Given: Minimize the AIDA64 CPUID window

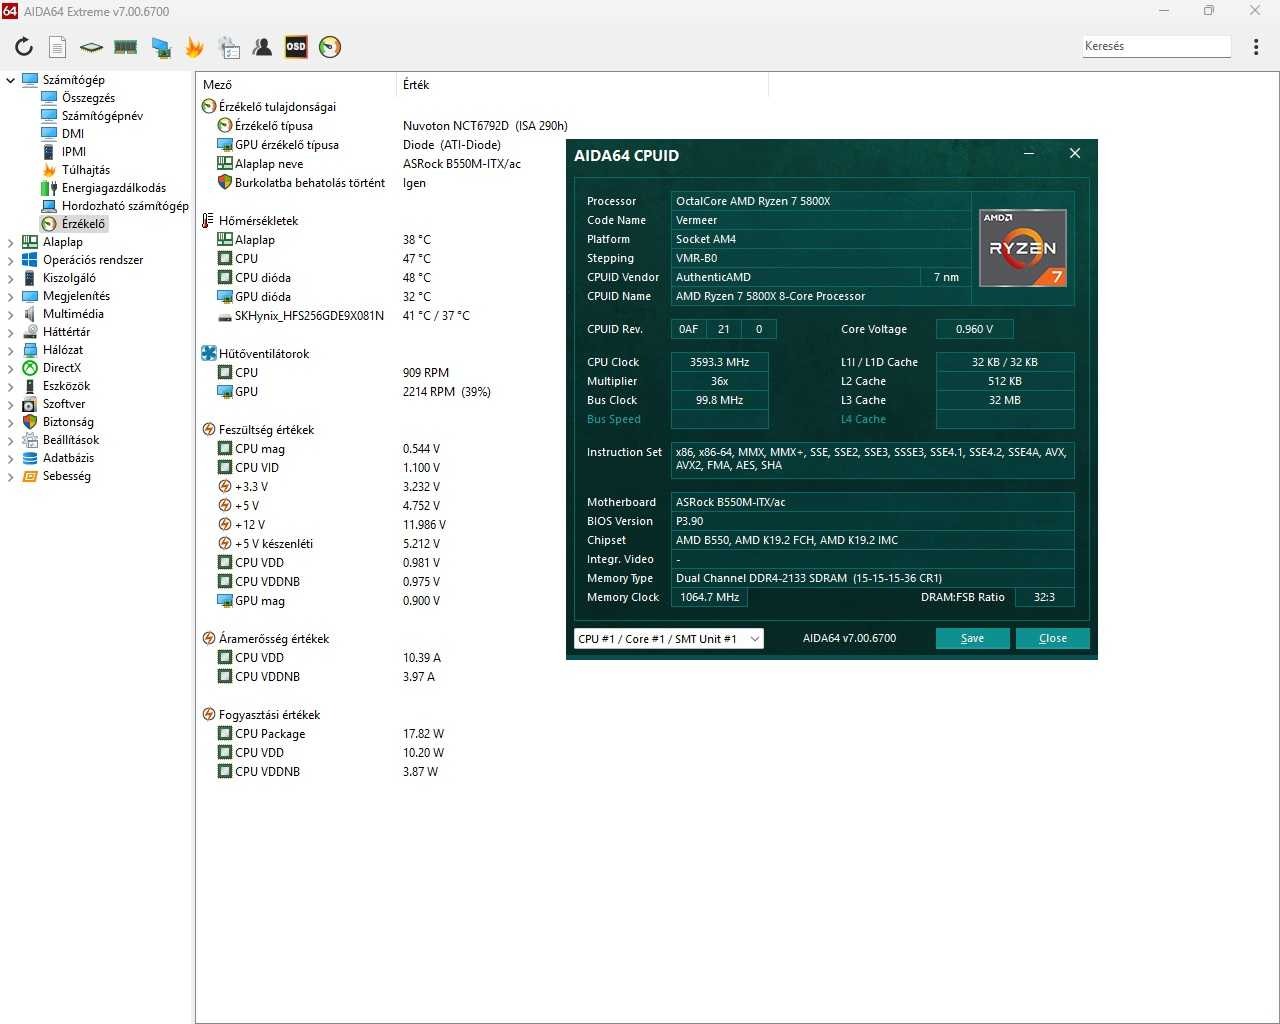Looking at the screenshot, I should point(1029,154).
